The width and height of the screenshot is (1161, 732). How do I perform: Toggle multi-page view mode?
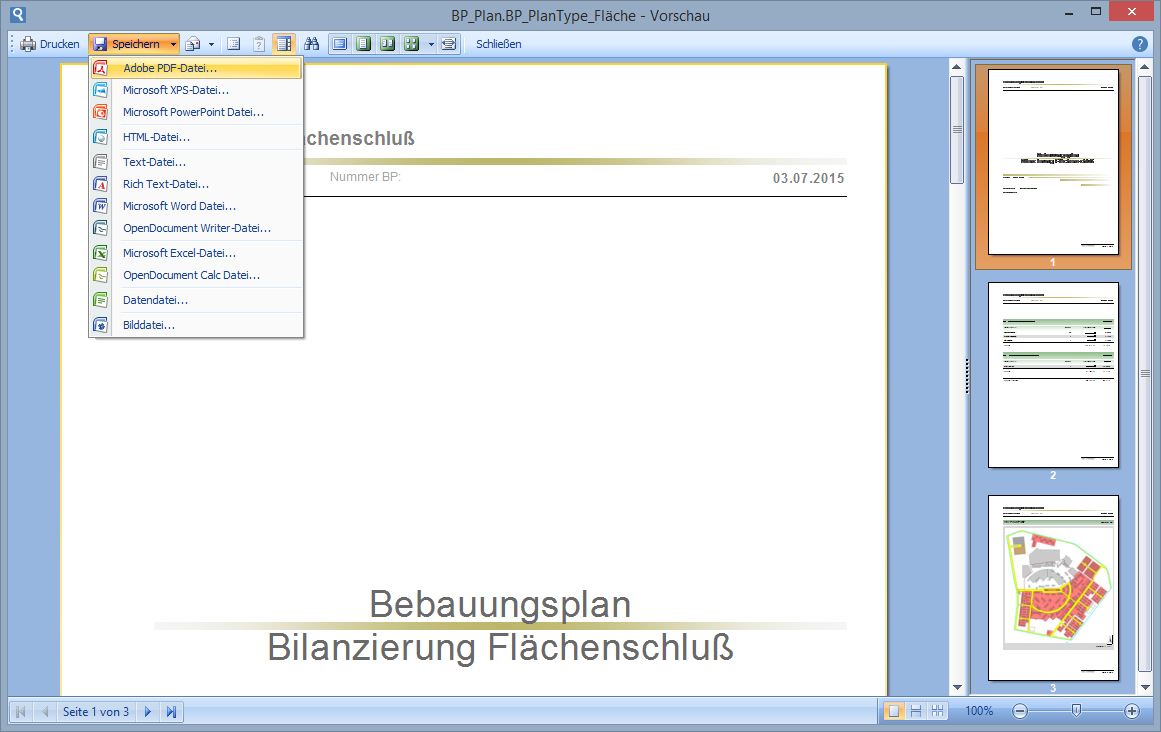point(411,43)
